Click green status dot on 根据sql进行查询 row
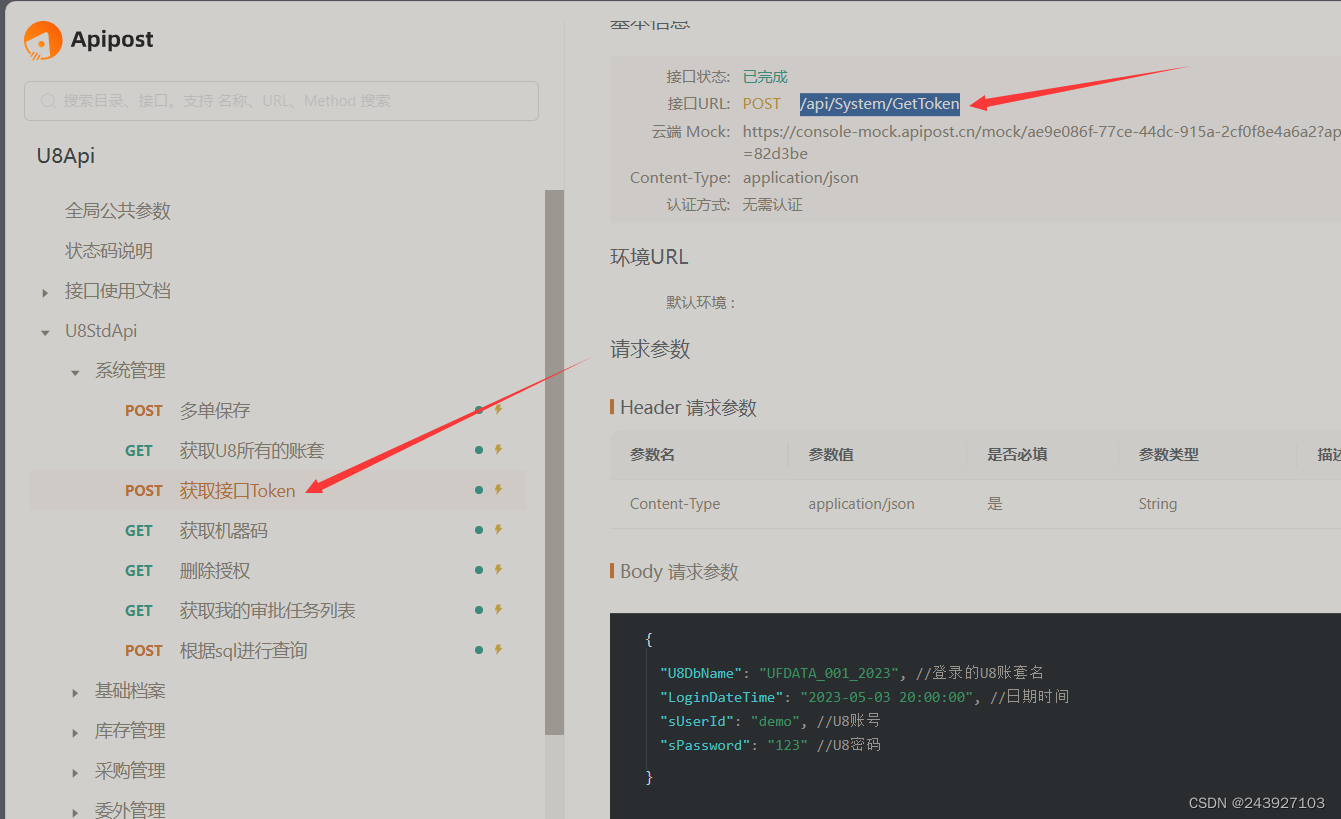 [x=479, y=650]
